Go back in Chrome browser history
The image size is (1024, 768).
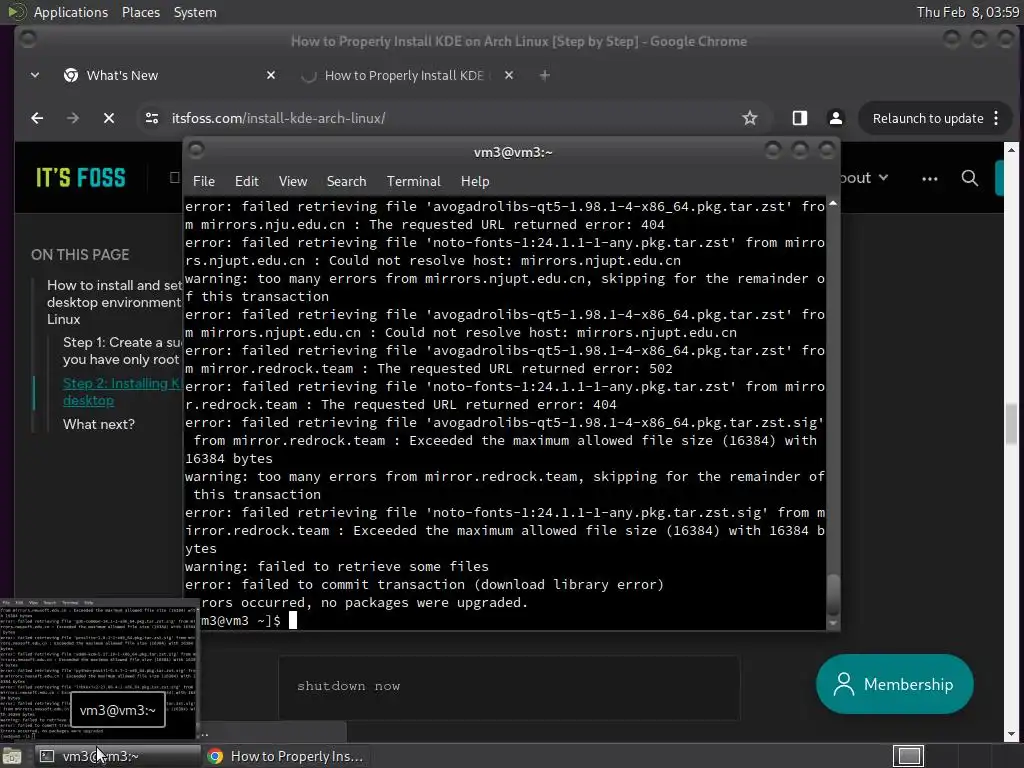(37, 118)
